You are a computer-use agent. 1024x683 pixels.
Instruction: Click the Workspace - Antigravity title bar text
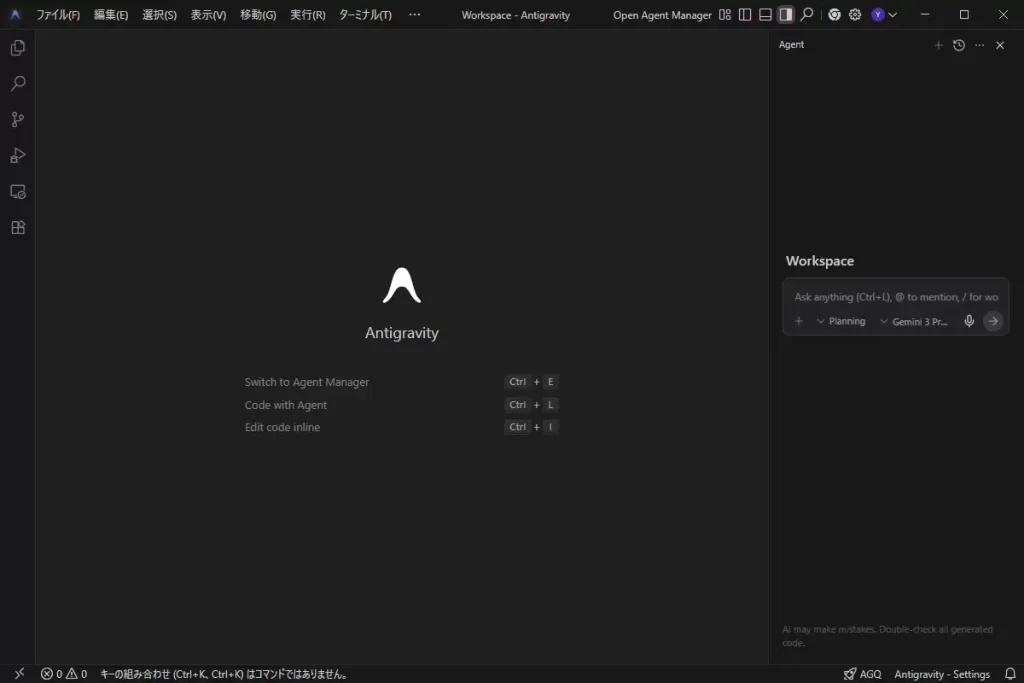pos(516,15)
